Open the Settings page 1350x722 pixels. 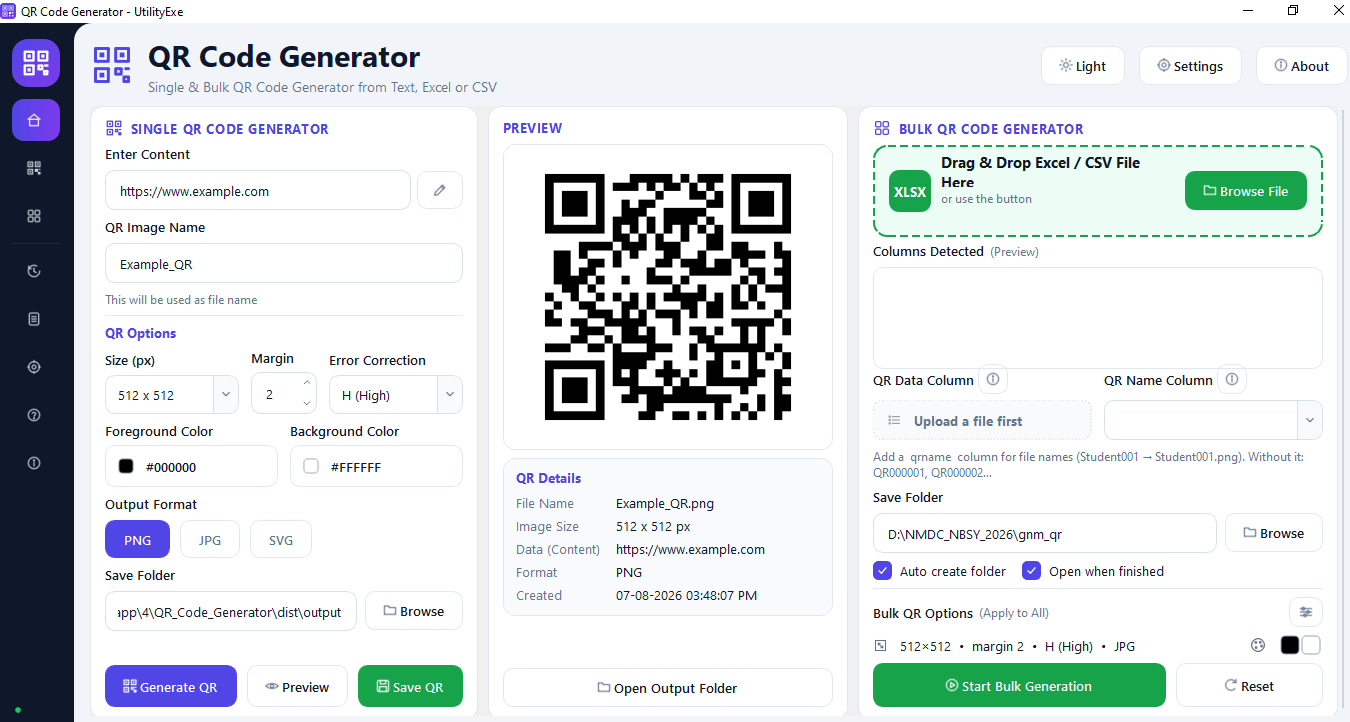(1190, 66)
